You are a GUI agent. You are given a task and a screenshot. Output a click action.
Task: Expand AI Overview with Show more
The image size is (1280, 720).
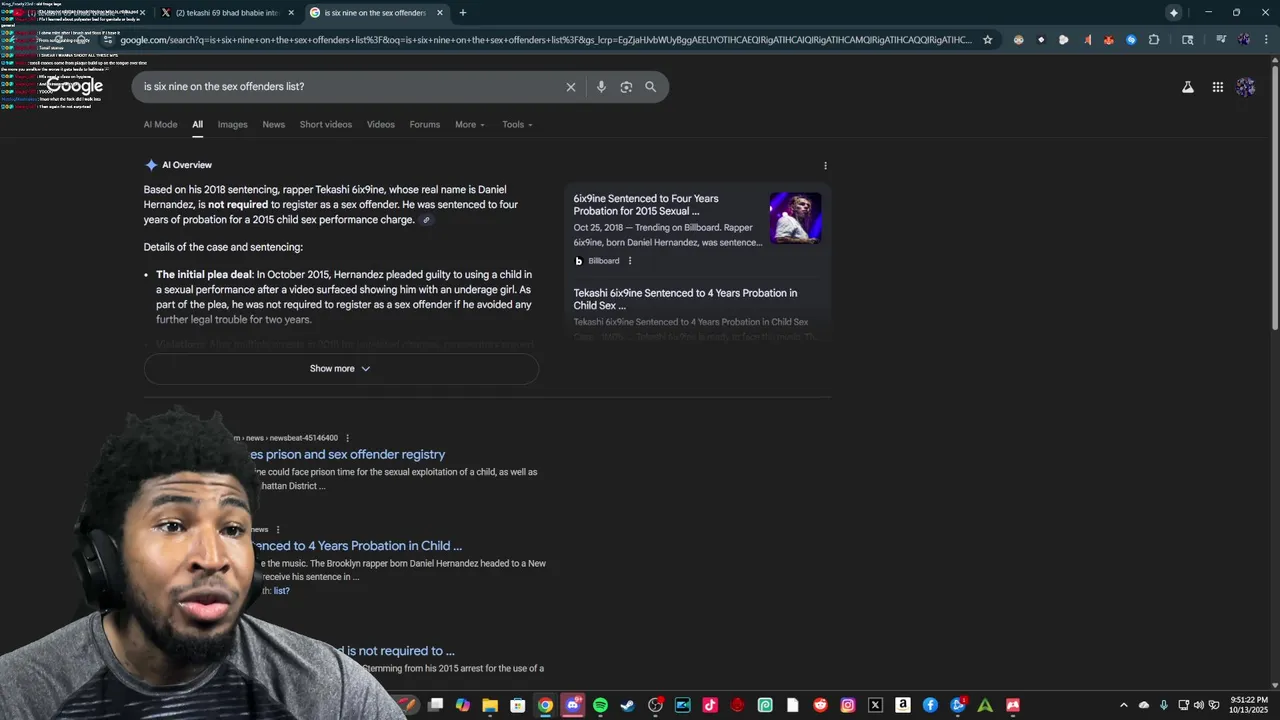click(340, 369)
